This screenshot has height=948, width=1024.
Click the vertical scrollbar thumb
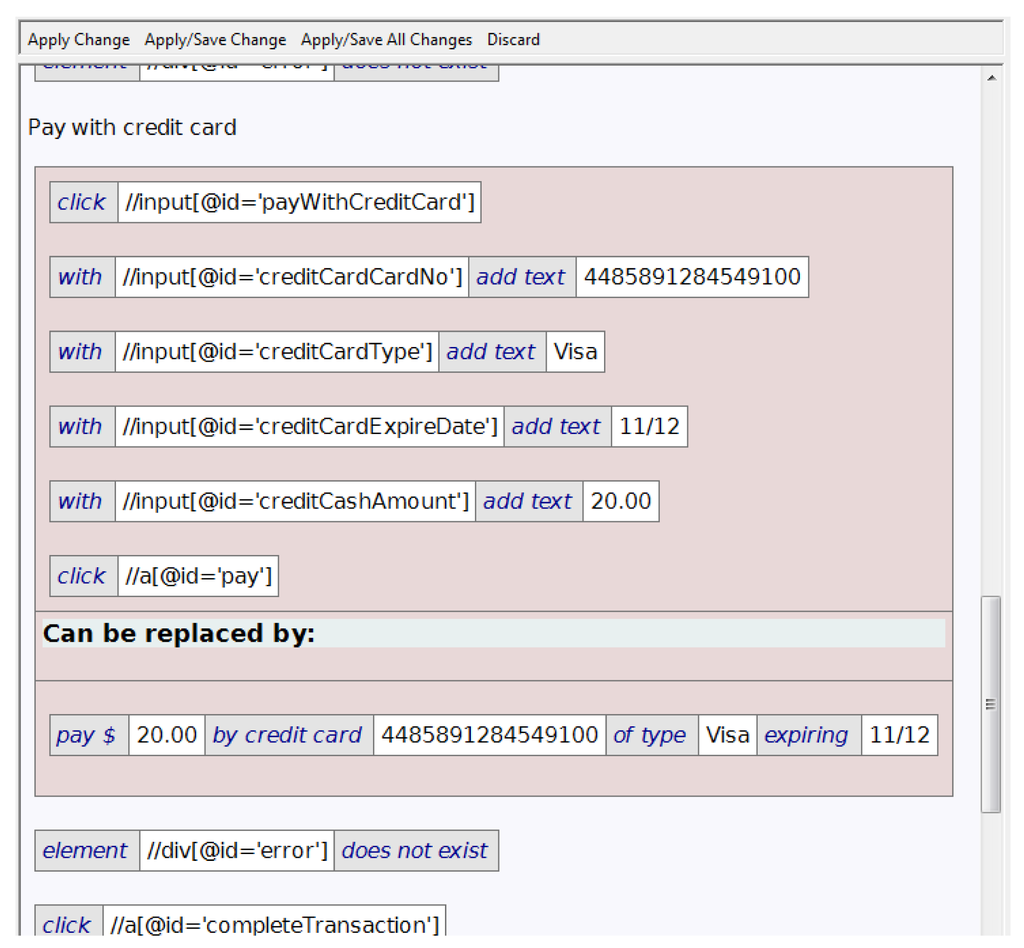point(990,703)
